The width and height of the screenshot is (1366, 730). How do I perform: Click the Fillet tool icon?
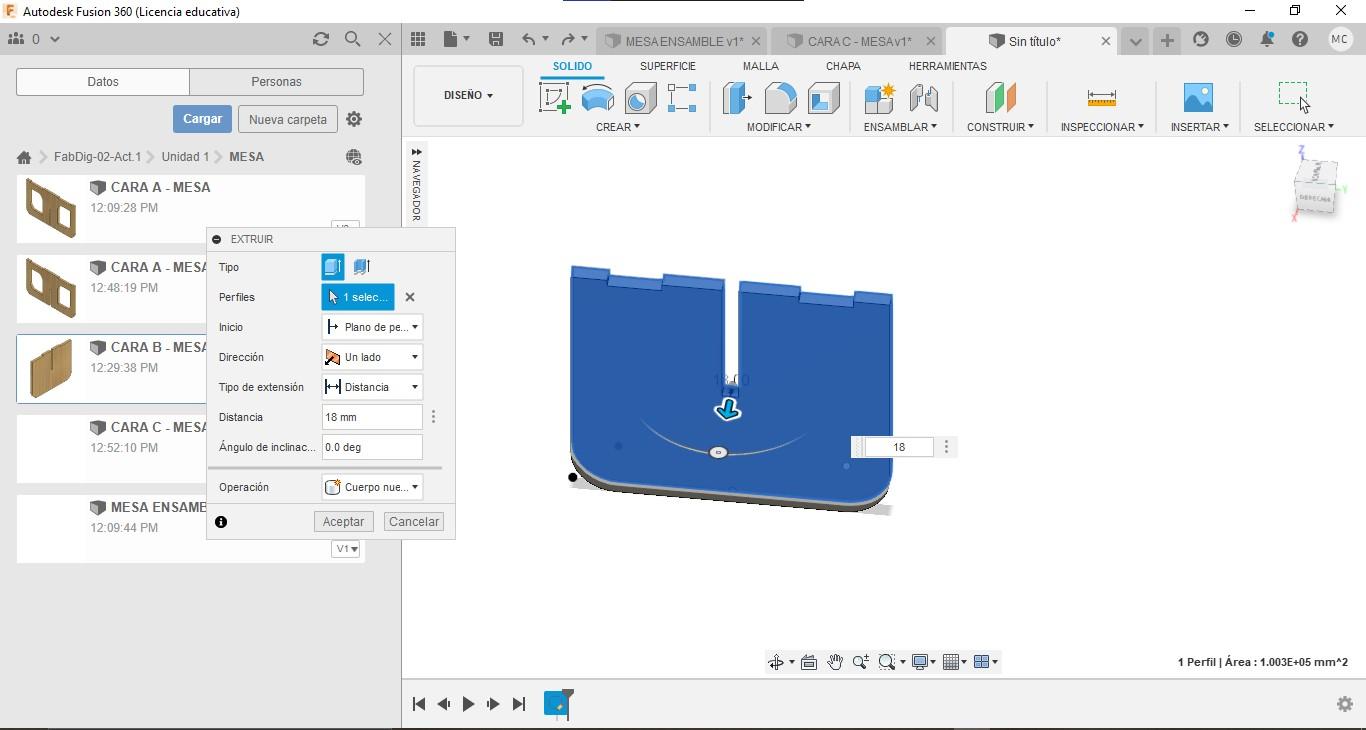(781, 98)
